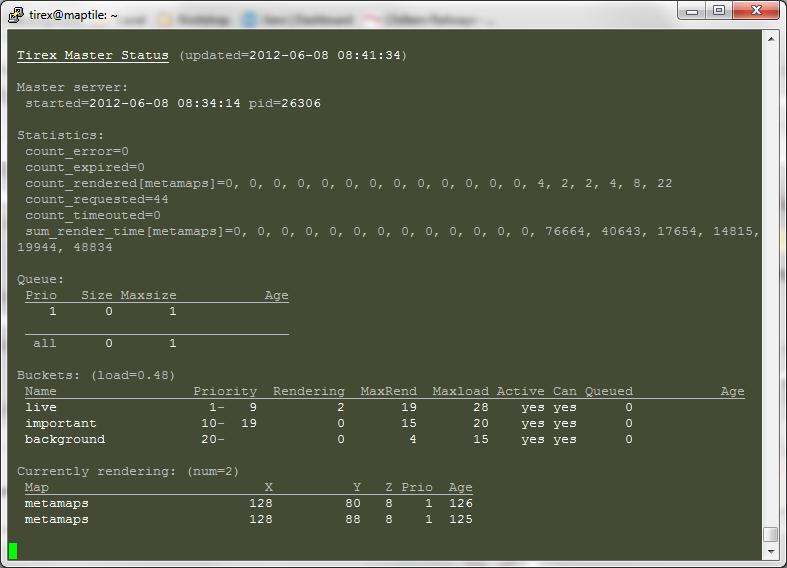The width and height of the screenshot is (787, 568).
Task: Click the 'live' bucket name
Action: [41, 407]
